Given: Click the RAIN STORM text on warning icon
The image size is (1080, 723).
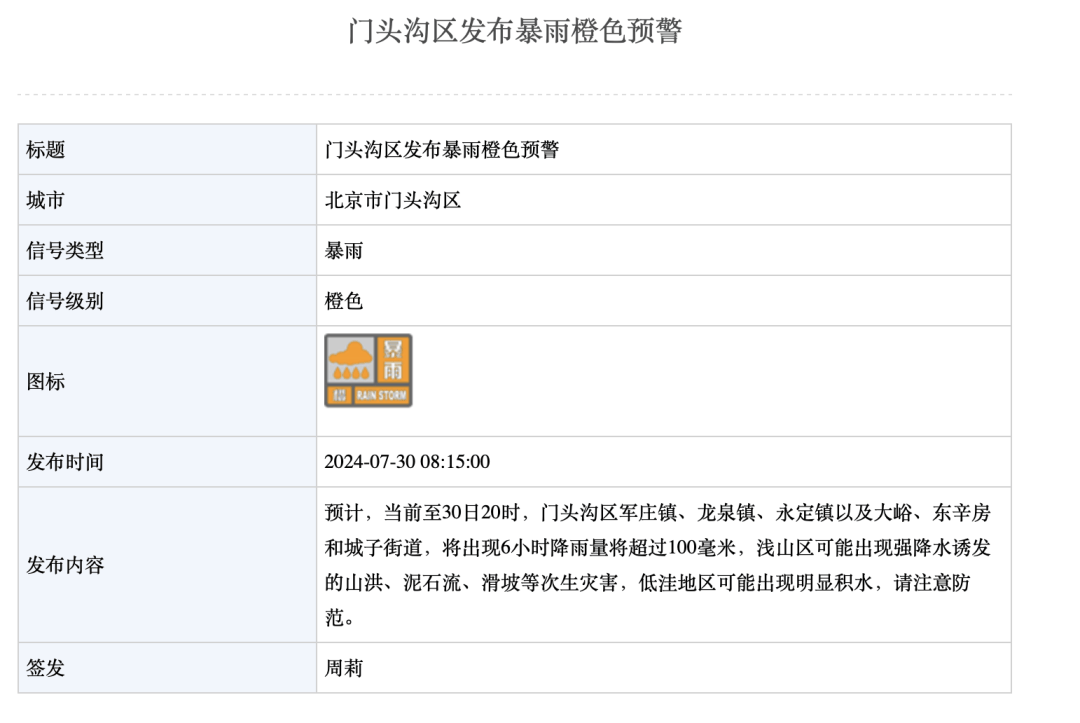Looking at the screenshot, I should tap(380, 395).
